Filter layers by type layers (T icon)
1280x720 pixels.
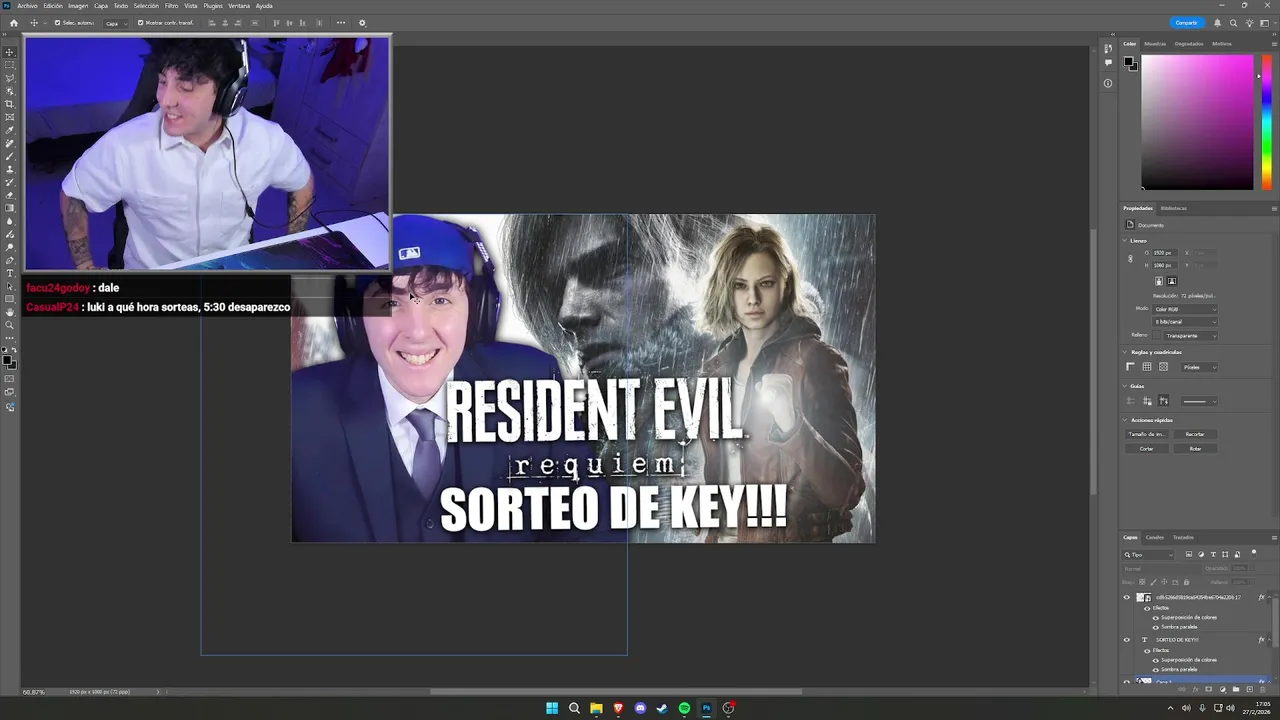tap(1213, 554)
